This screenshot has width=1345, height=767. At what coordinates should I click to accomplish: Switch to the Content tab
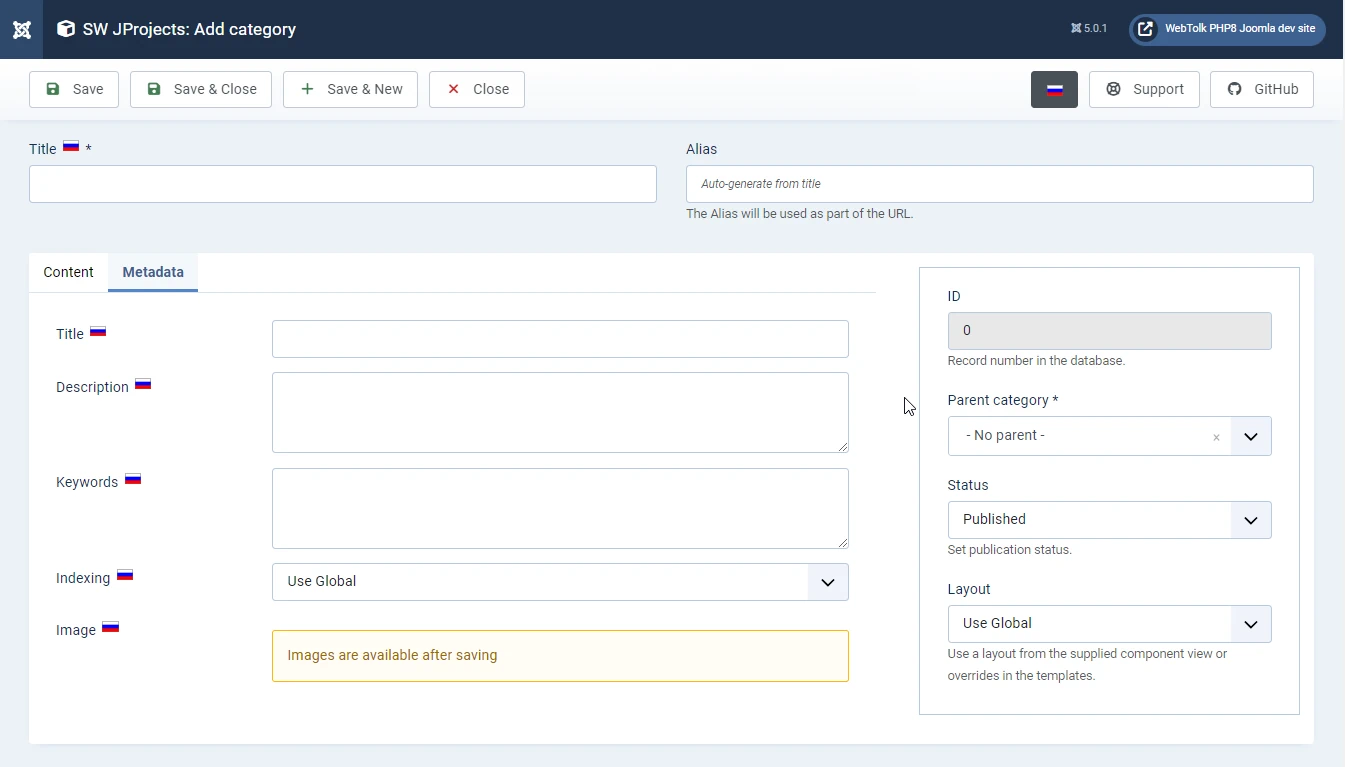[x=68, y=272]
